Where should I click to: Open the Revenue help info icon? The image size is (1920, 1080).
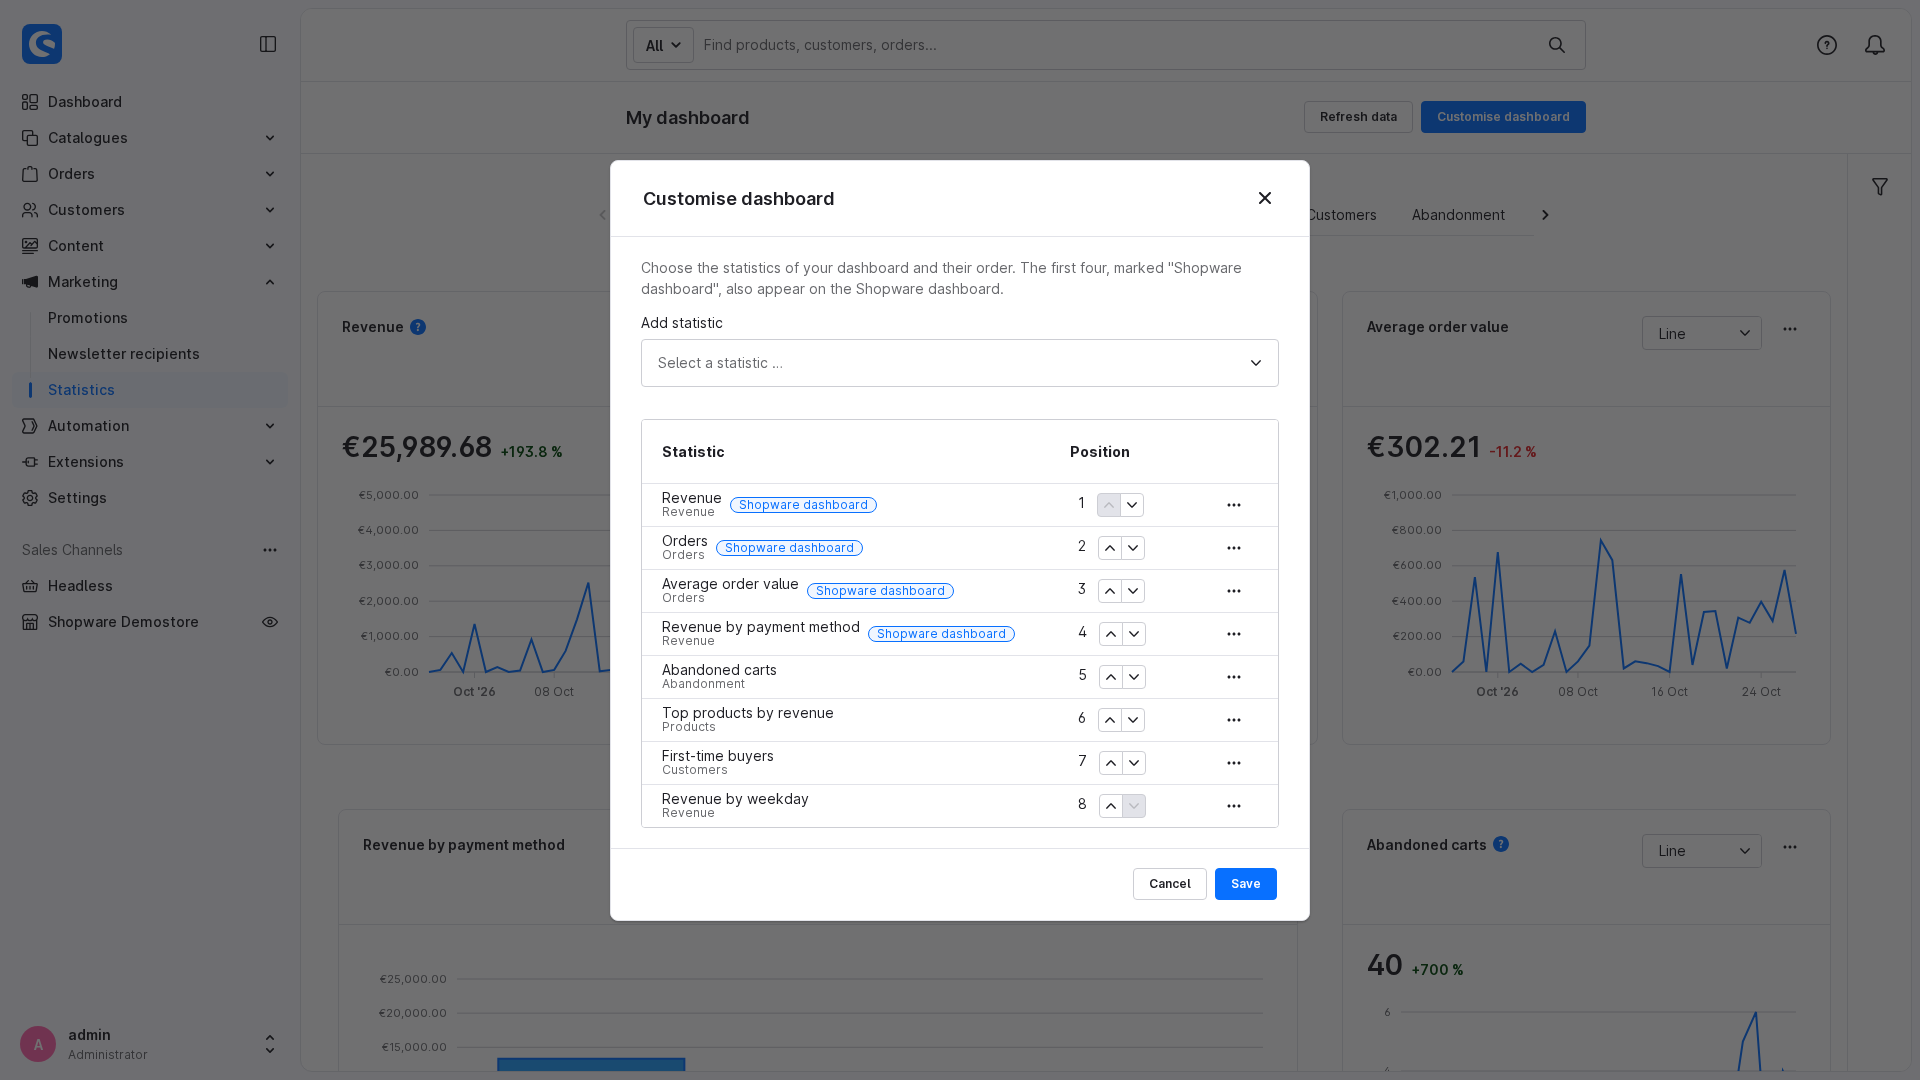click(x=418, y=327)
